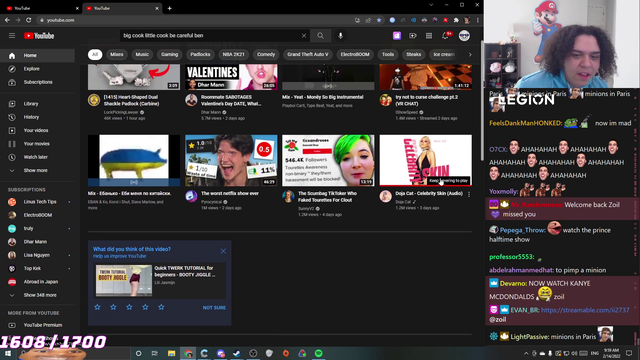The height and width of the screenshot is (360, 640).
Task: Open Your videos in sidebar
Action: coord(37,131)
